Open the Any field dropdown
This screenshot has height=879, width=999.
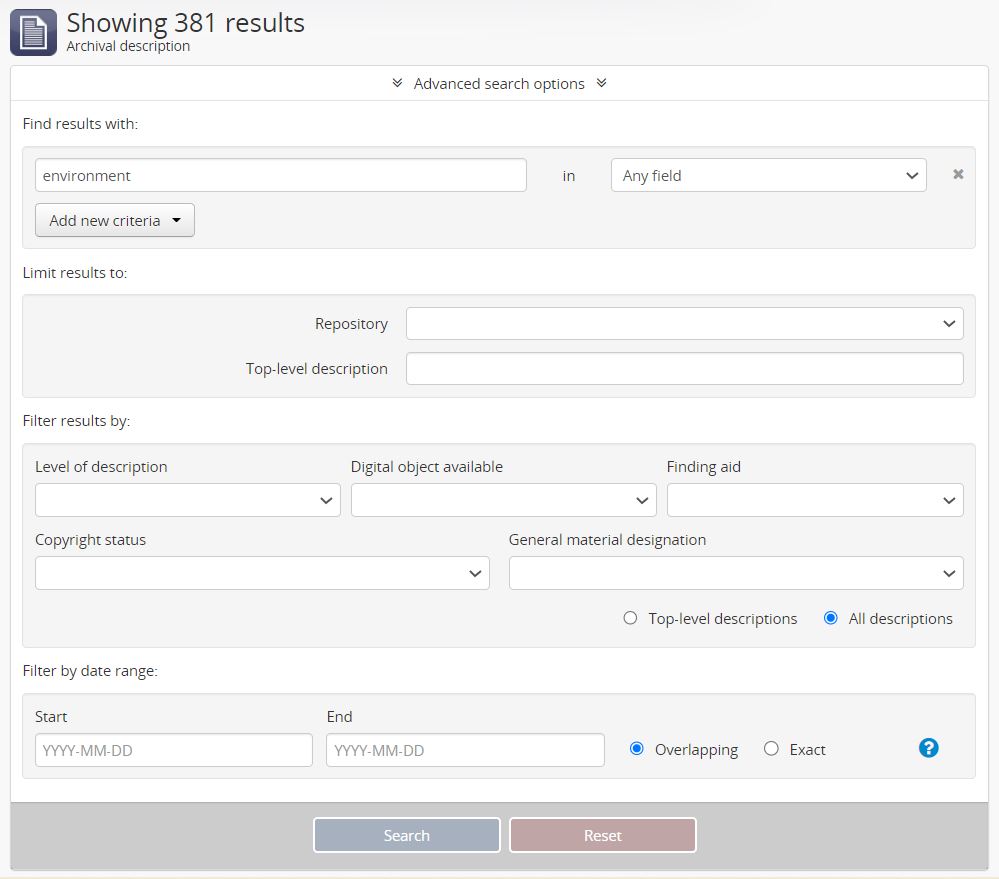coord(768,175)
